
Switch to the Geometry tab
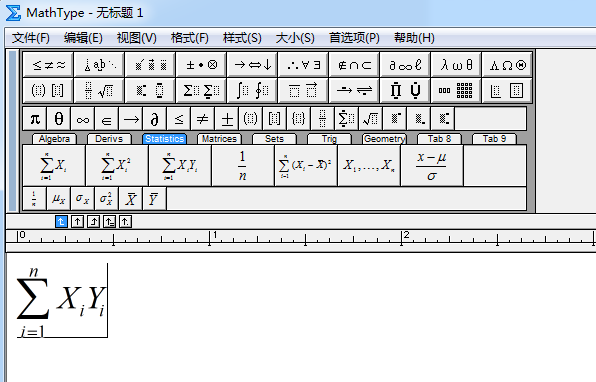384,139
